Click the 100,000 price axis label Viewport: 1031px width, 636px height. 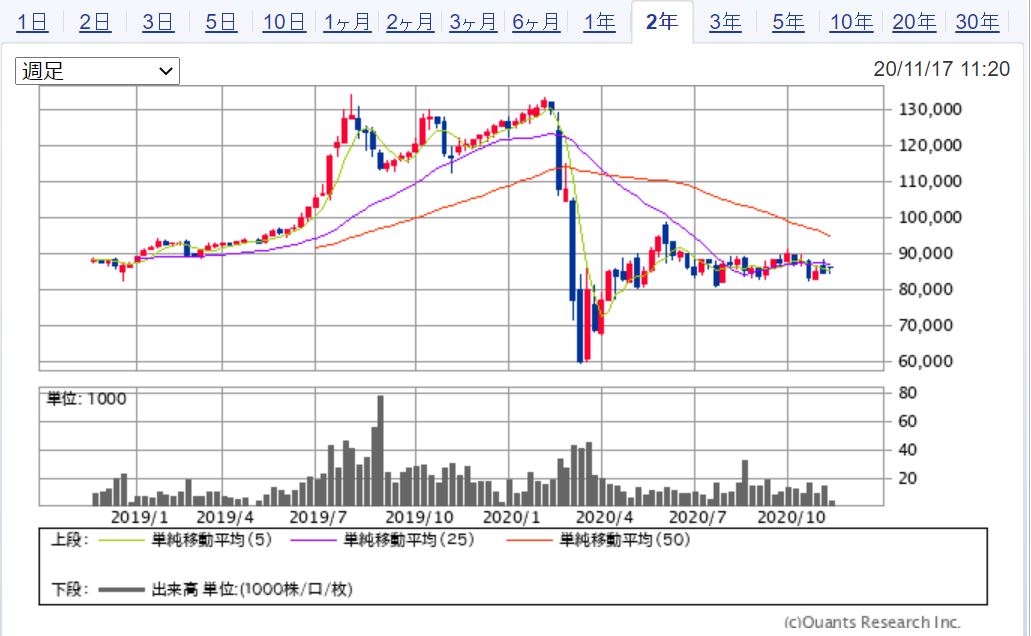click(x=930, y=218)
